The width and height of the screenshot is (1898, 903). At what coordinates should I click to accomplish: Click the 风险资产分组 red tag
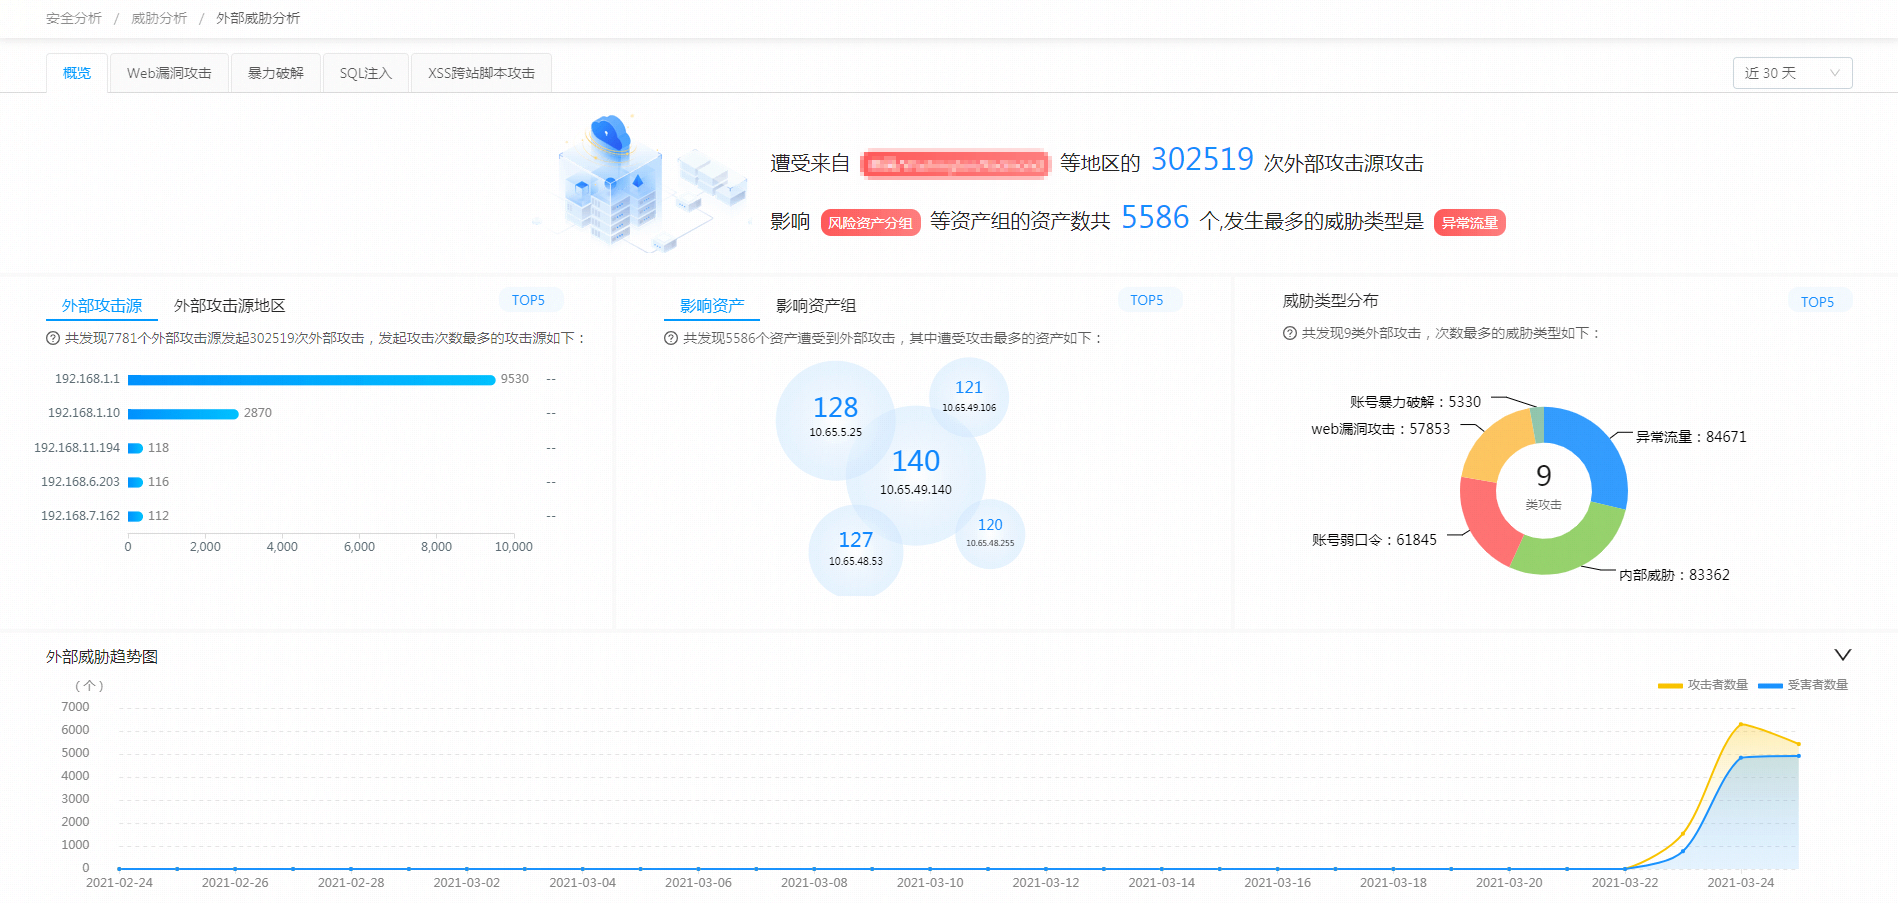click(870, 223)
